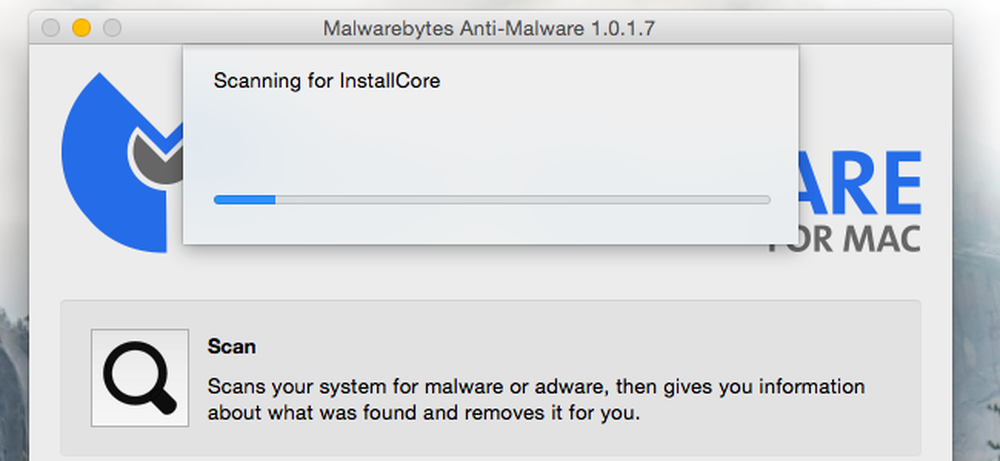1000x461 pixels.
Task: Click an empty area of the scanning sheet
Action: click(x=490, y=140)
